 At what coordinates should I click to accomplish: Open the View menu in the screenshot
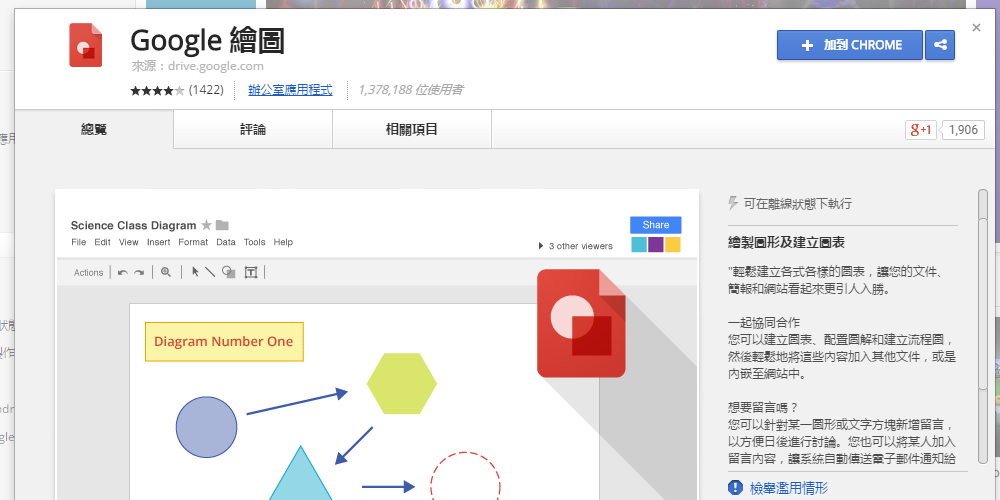point(128,242)
